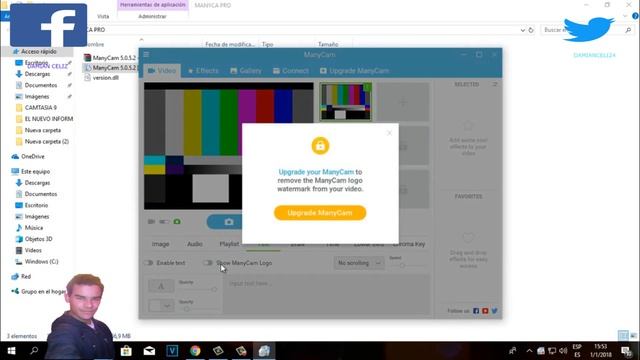Select the color bars source thumbnail
The width and height of the screenshot is (640, 360).
(346, 102)
